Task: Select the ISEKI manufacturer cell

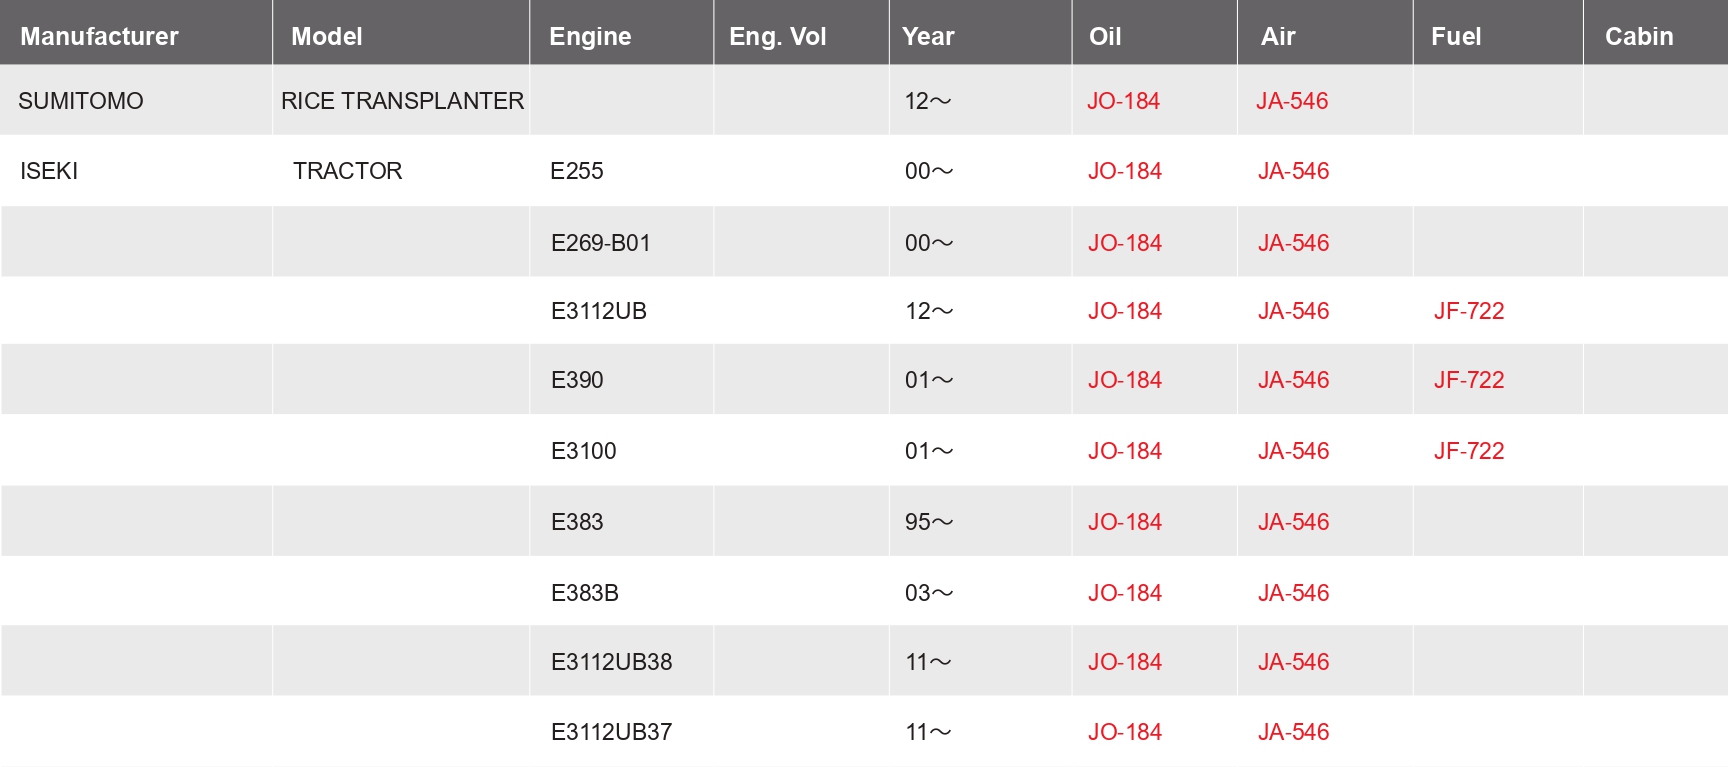Action: tap(49, 171)
